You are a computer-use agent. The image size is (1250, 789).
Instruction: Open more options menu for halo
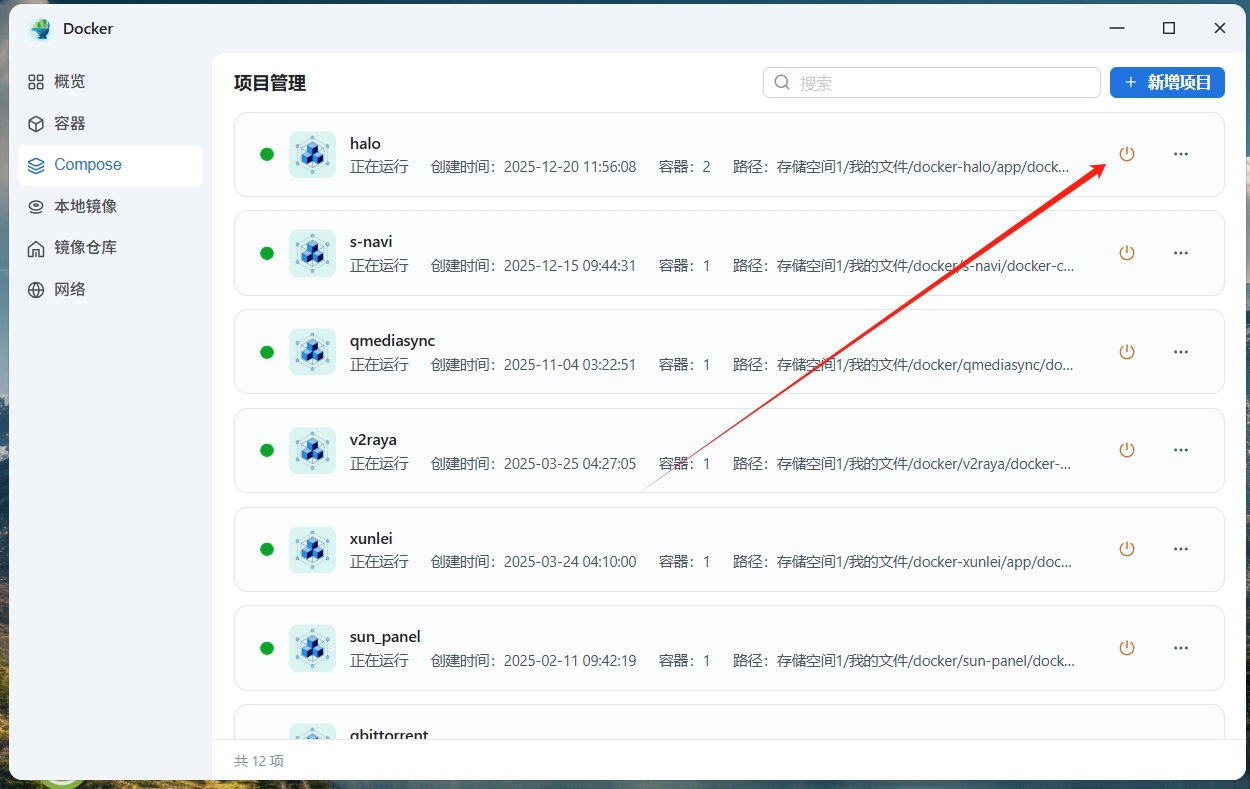click(1181, 154)
